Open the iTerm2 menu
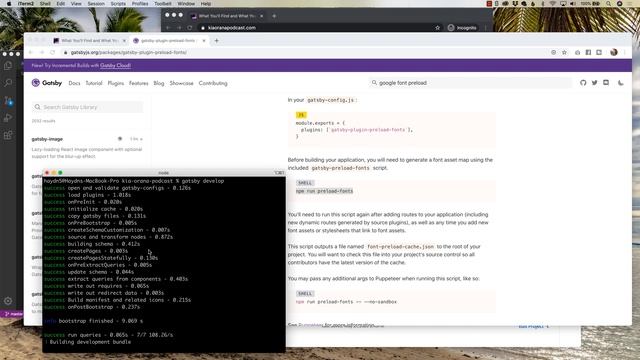 pyautogui.click(x=25, y=4)
